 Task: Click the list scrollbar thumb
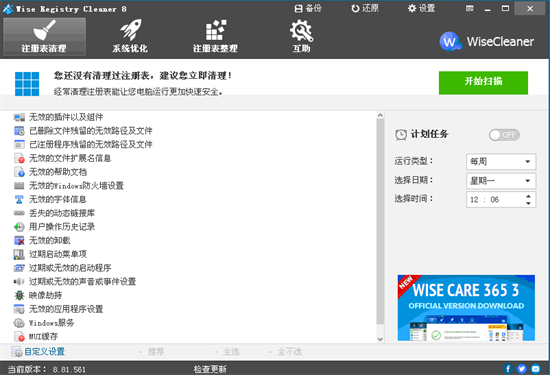(380, 221)
